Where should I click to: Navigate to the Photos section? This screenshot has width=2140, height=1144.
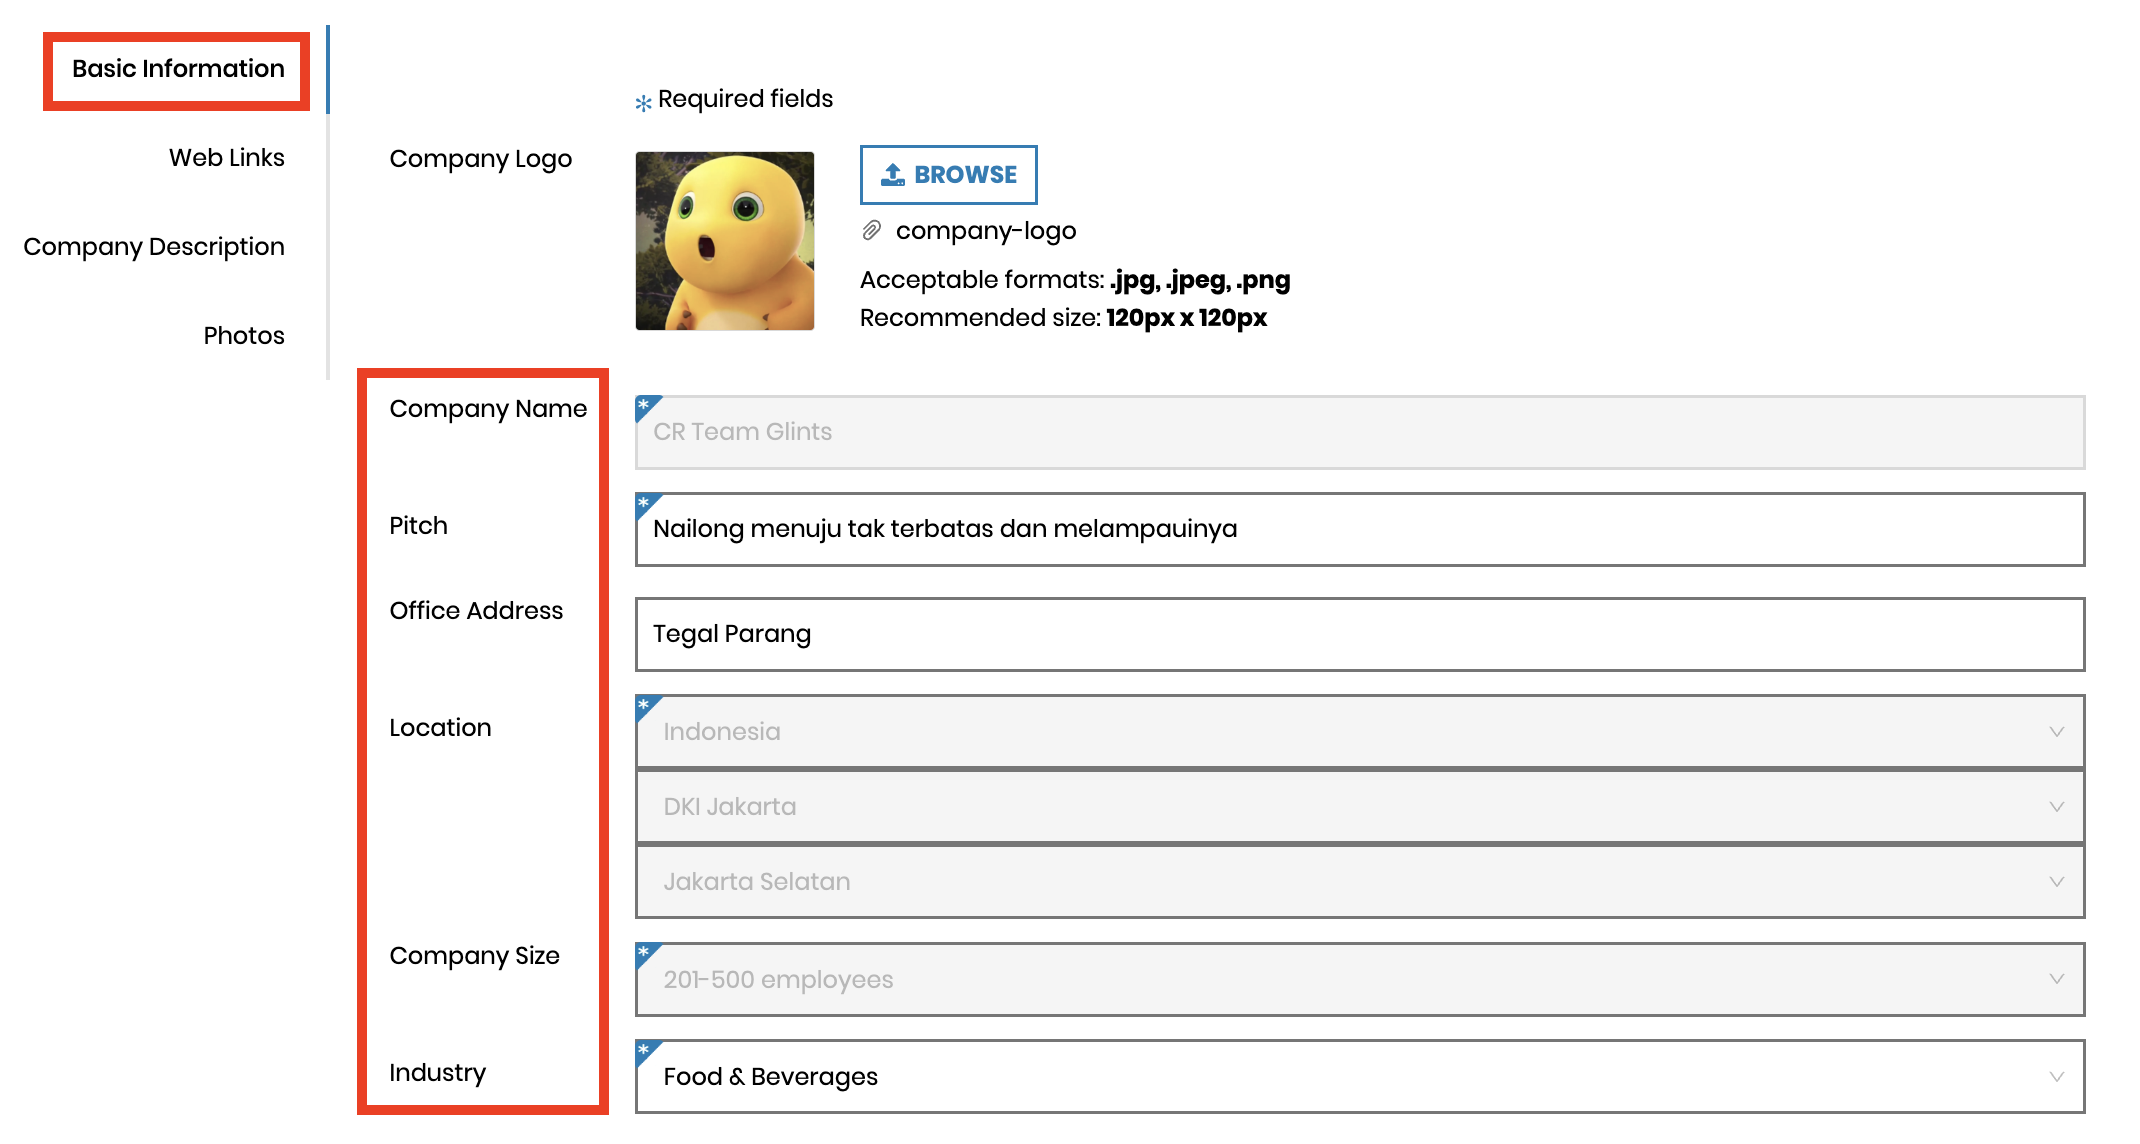click(x=243, y=335)
